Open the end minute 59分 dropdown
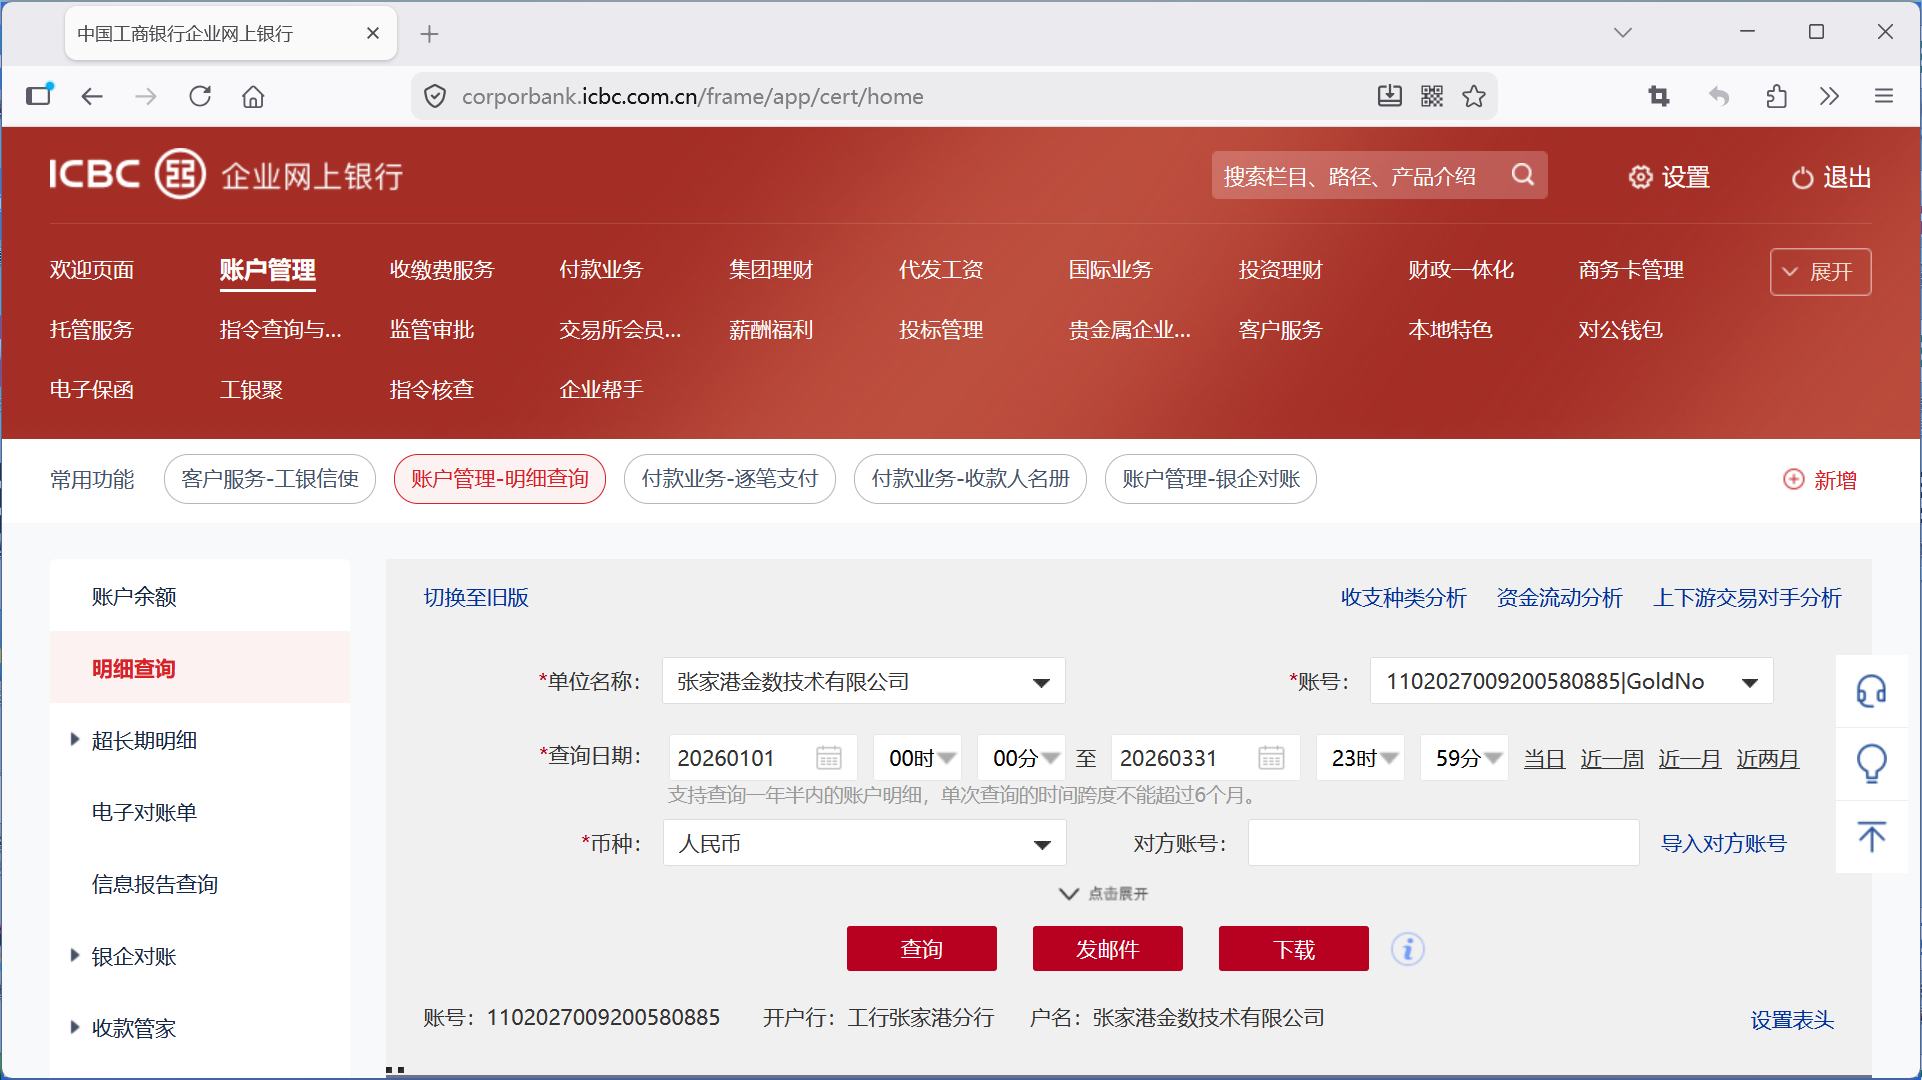 pos(1464,758)
